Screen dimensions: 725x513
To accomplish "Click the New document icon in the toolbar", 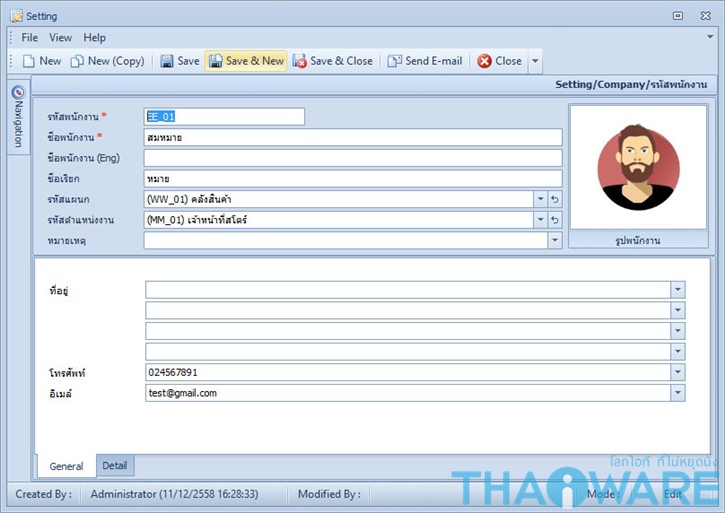I will pos(29,61).
